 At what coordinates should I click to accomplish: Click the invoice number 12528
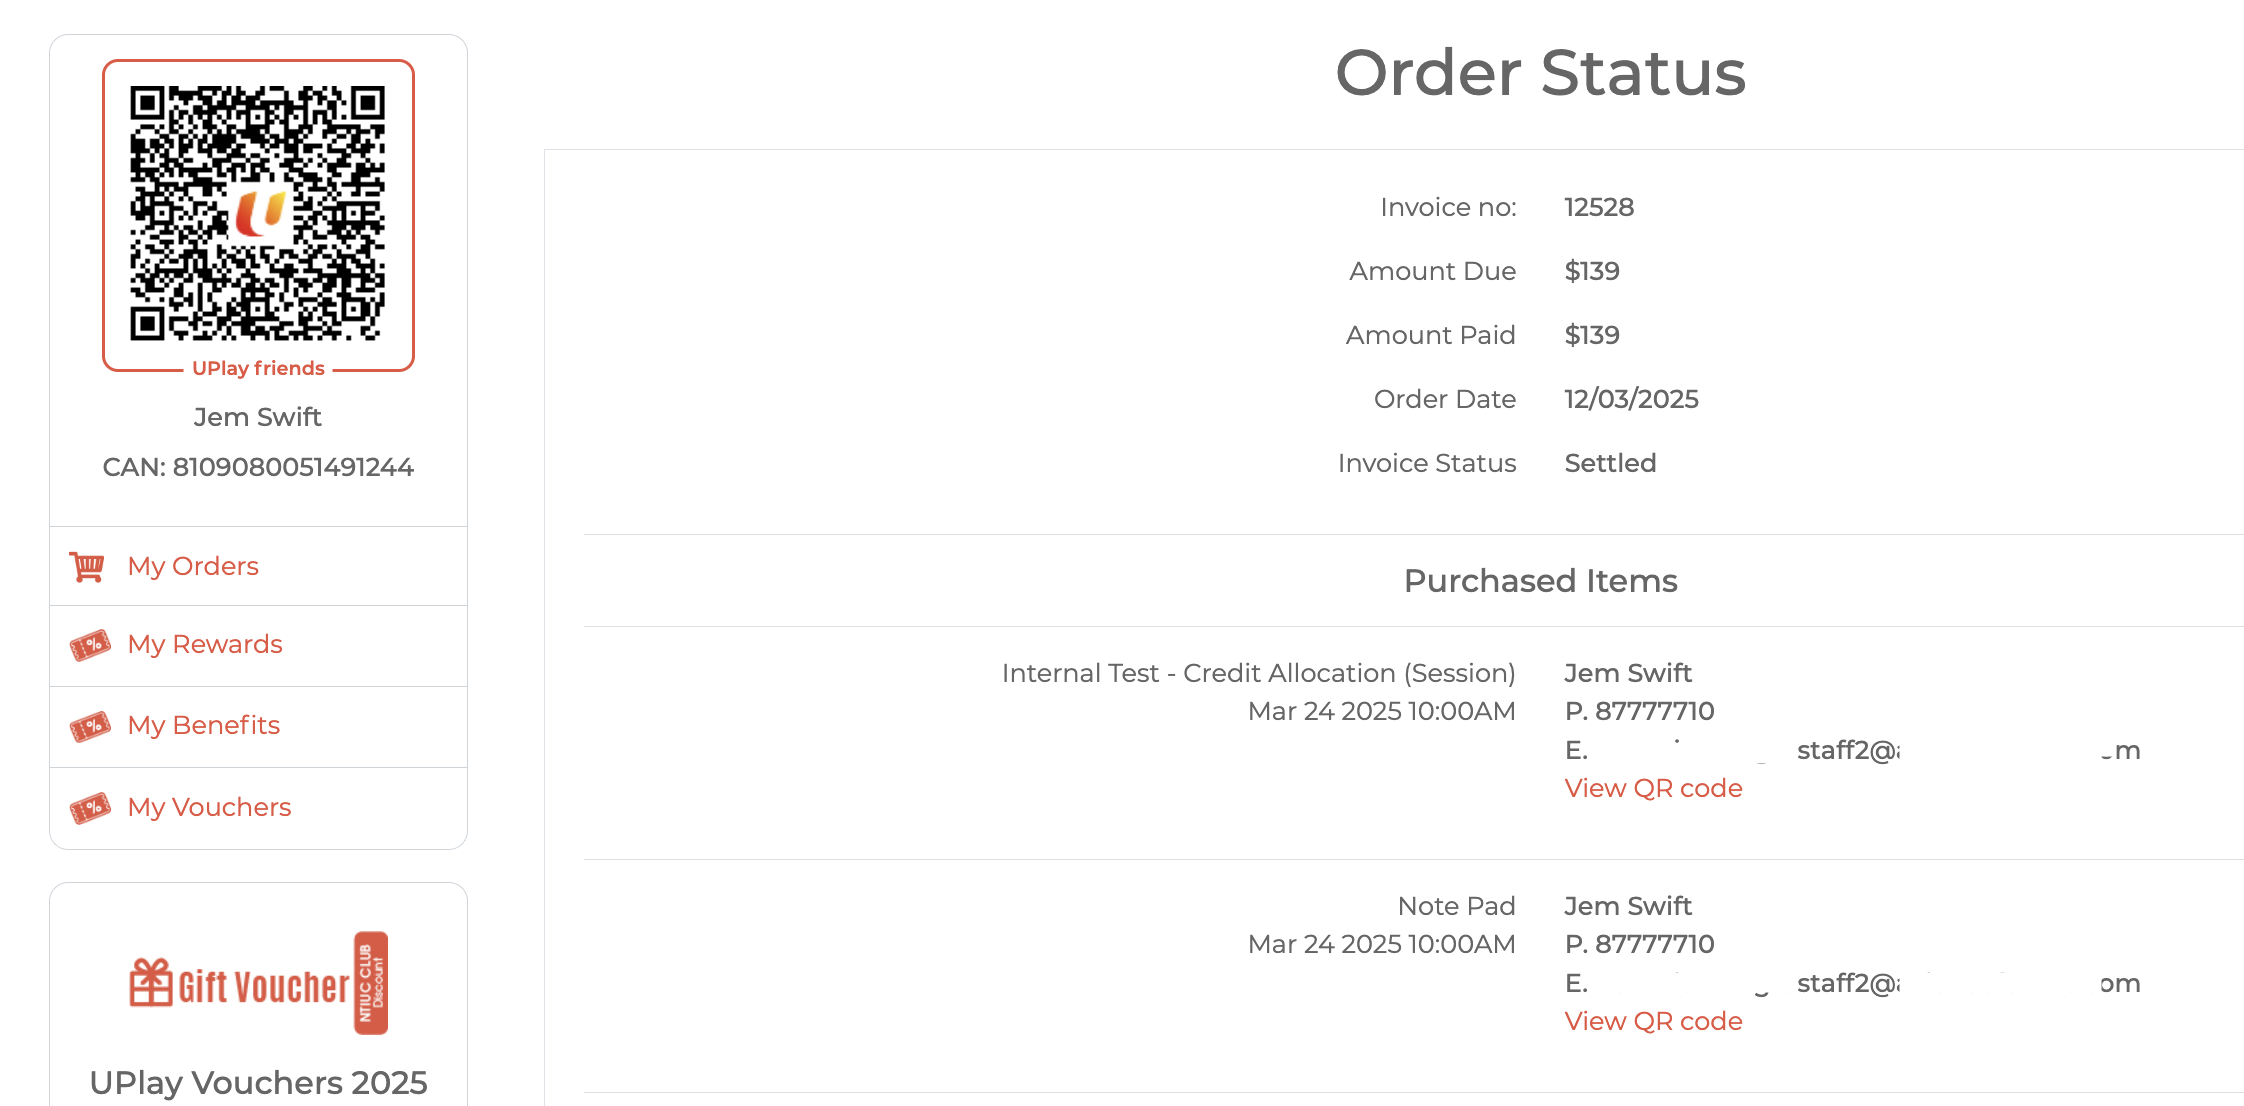pyautogui.click(x=1599, y=207)
